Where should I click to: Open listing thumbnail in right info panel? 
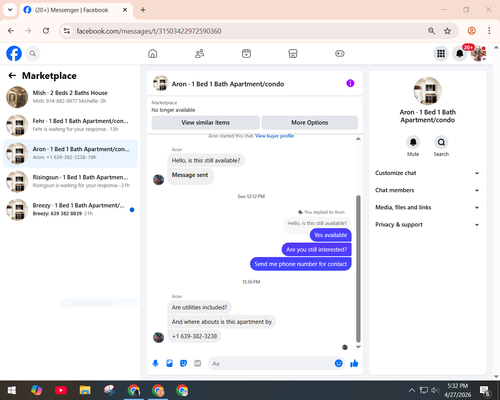pyautogui.click(x=428, y=91)
